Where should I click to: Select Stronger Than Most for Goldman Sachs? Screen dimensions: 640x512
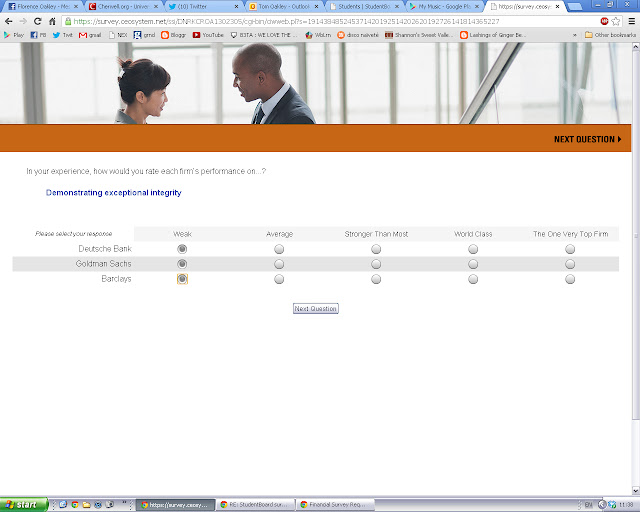point(376,264)
